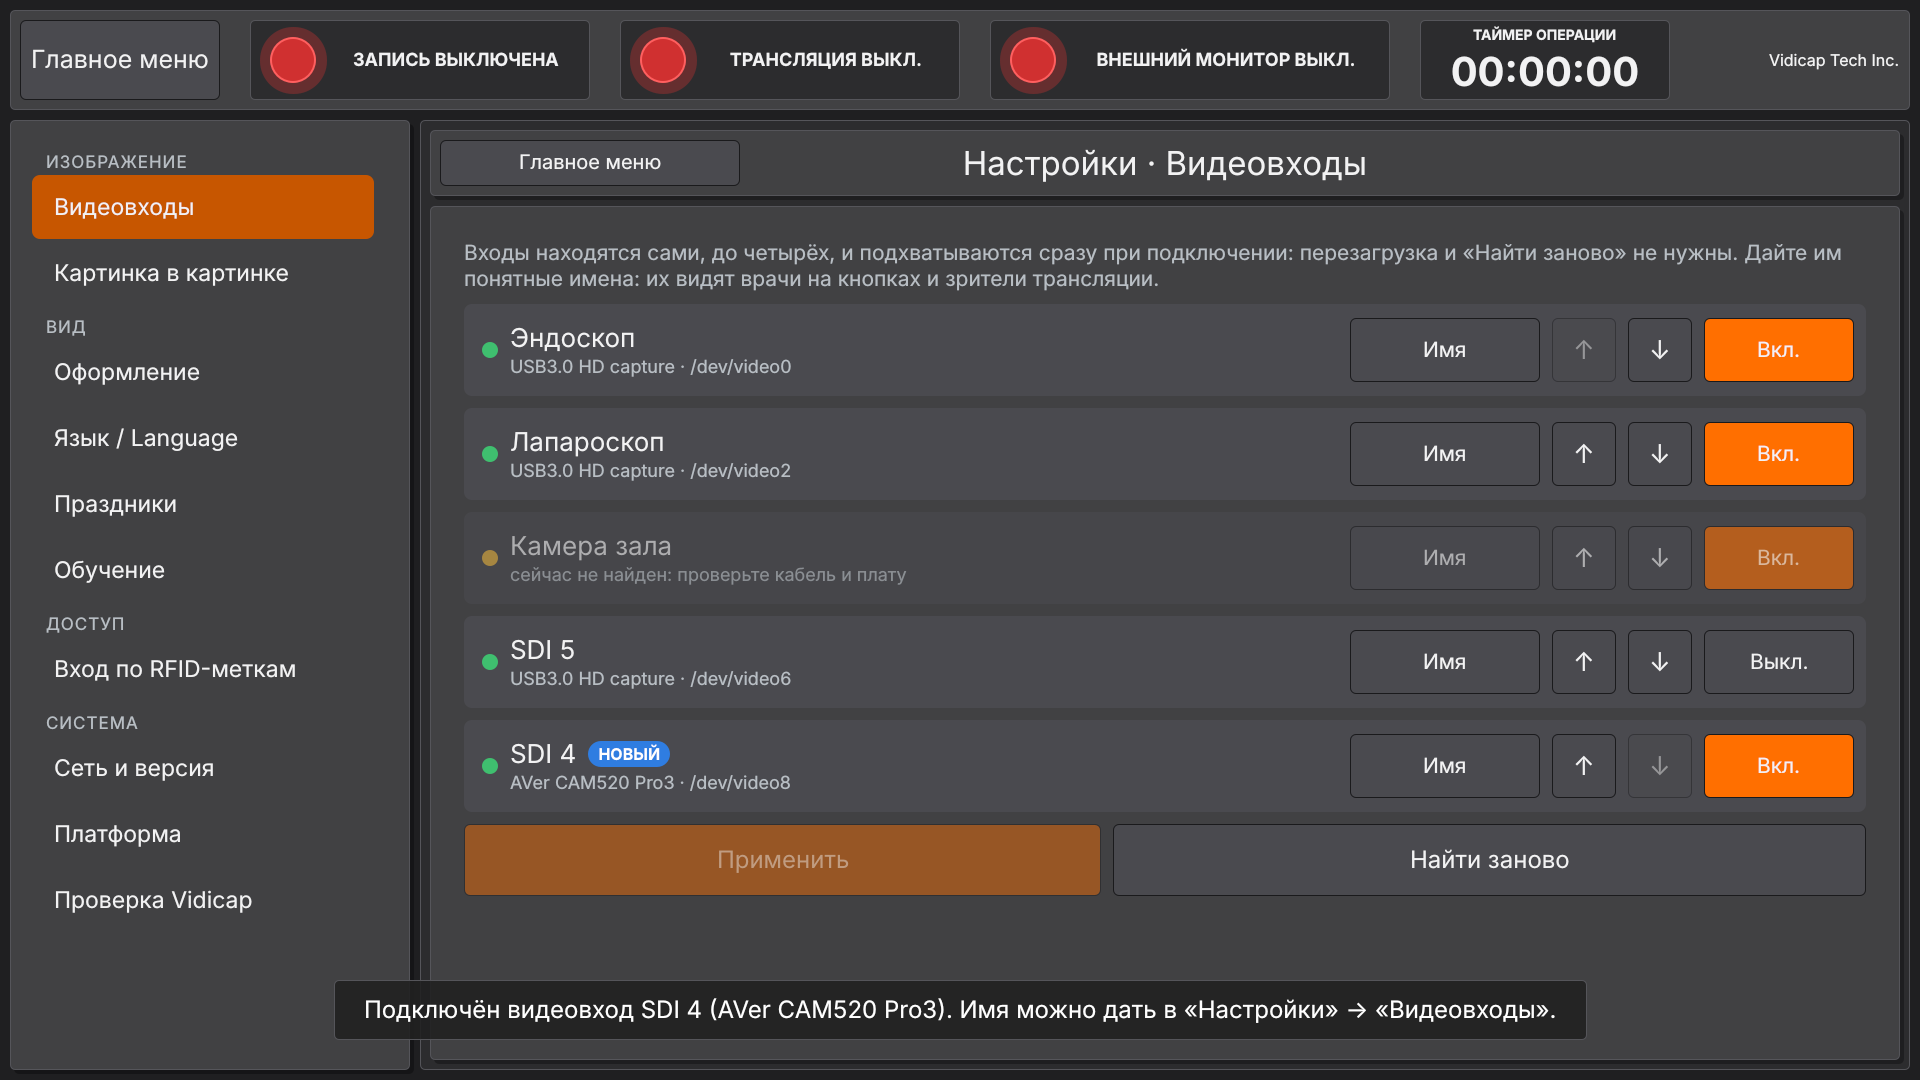
Task: Toggle SDI 4 input Вкл. switch
Action: pyautogui.click(x=1778, y=766)
